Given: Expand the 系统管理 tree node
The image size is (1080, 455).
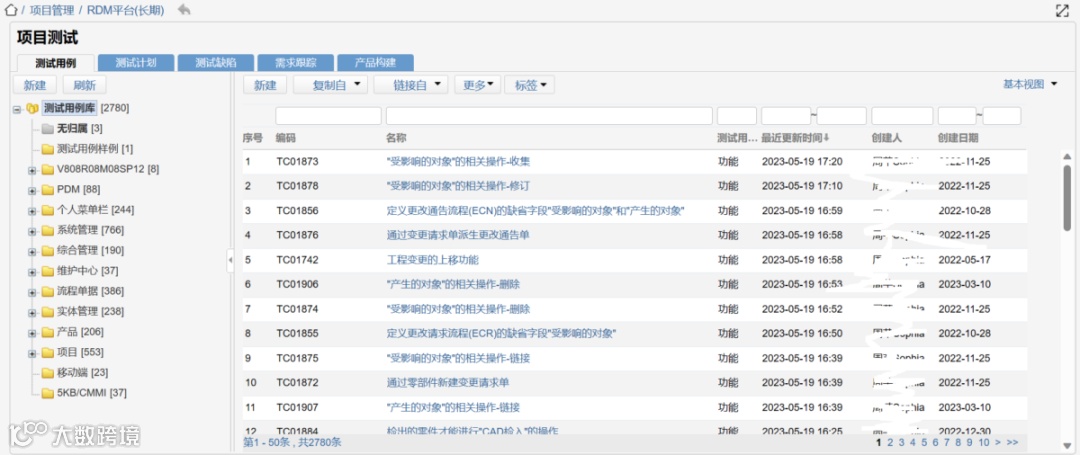Looking at the screenshot, I should pyautogui.click(x=32, y=231).
